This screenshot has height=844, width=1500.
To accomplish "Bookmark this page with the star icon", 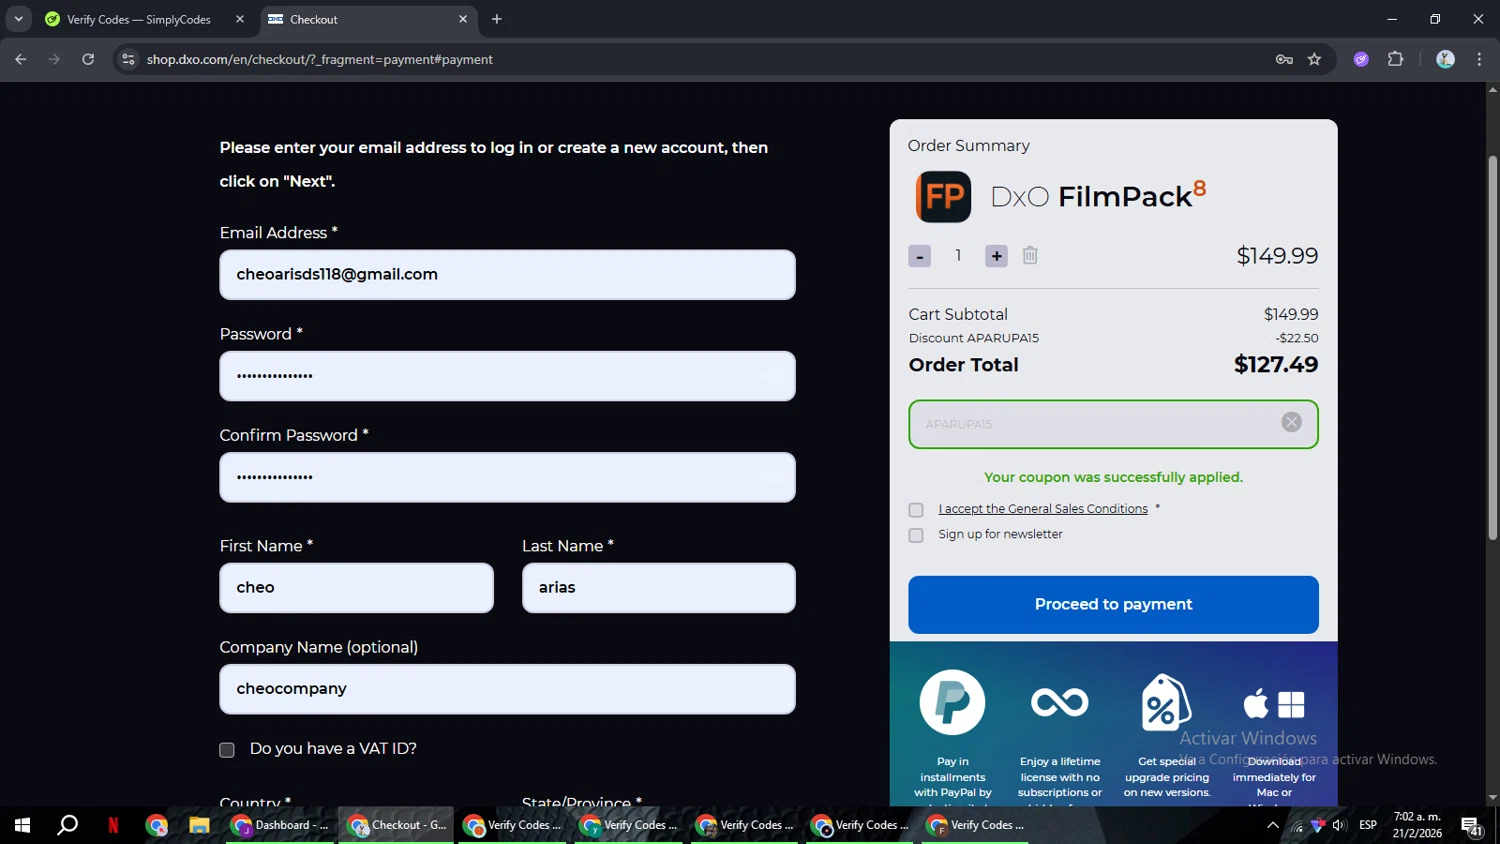I will pos(1315,59).
